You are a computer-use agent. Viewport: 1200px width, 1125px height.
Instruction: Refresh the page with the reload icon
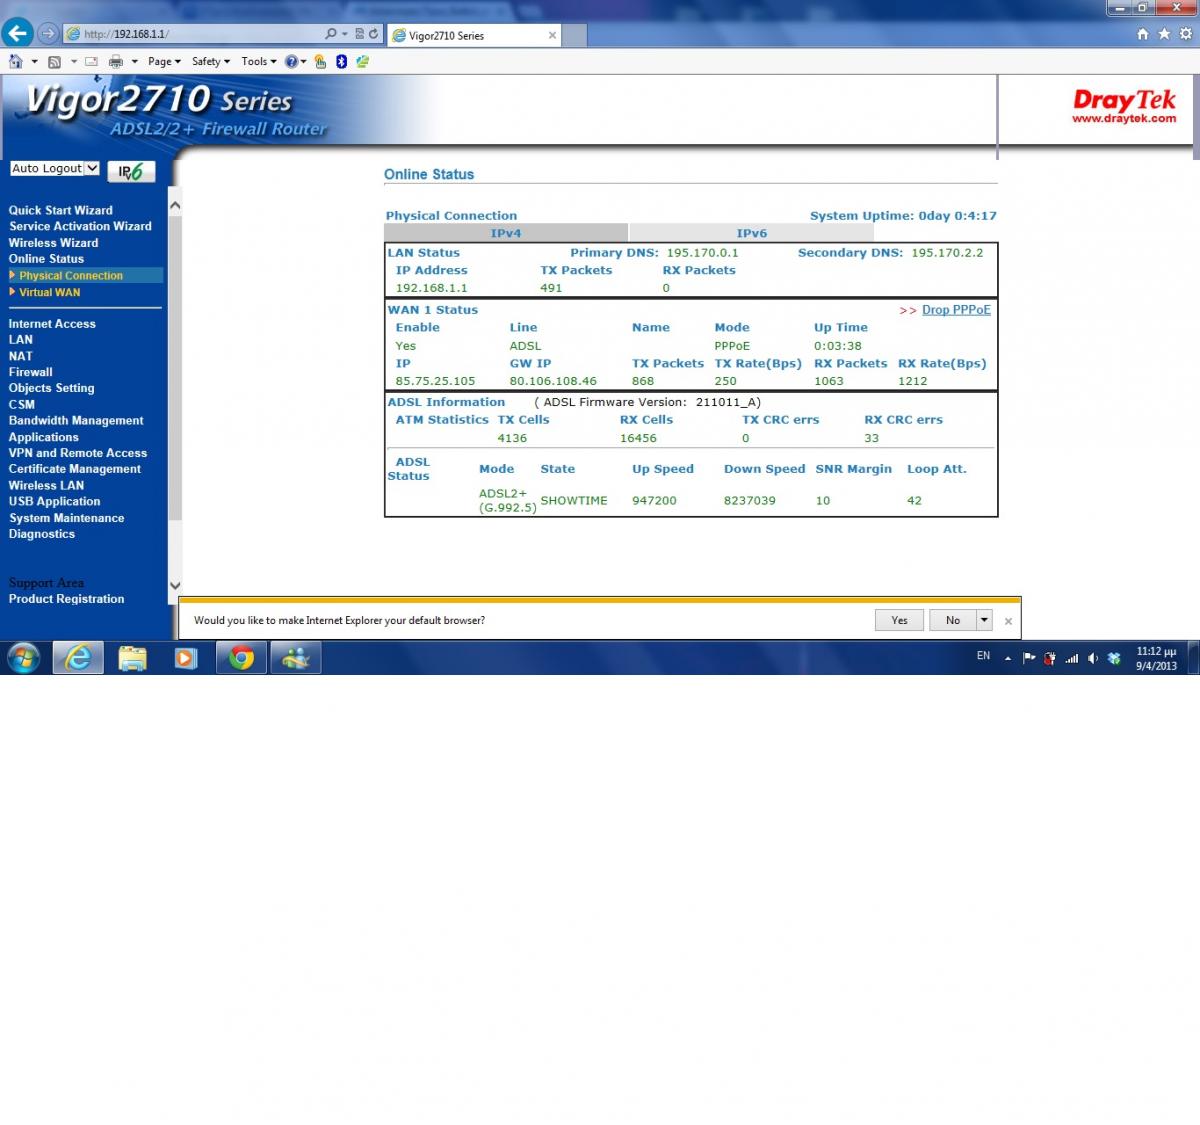(374, 34)
